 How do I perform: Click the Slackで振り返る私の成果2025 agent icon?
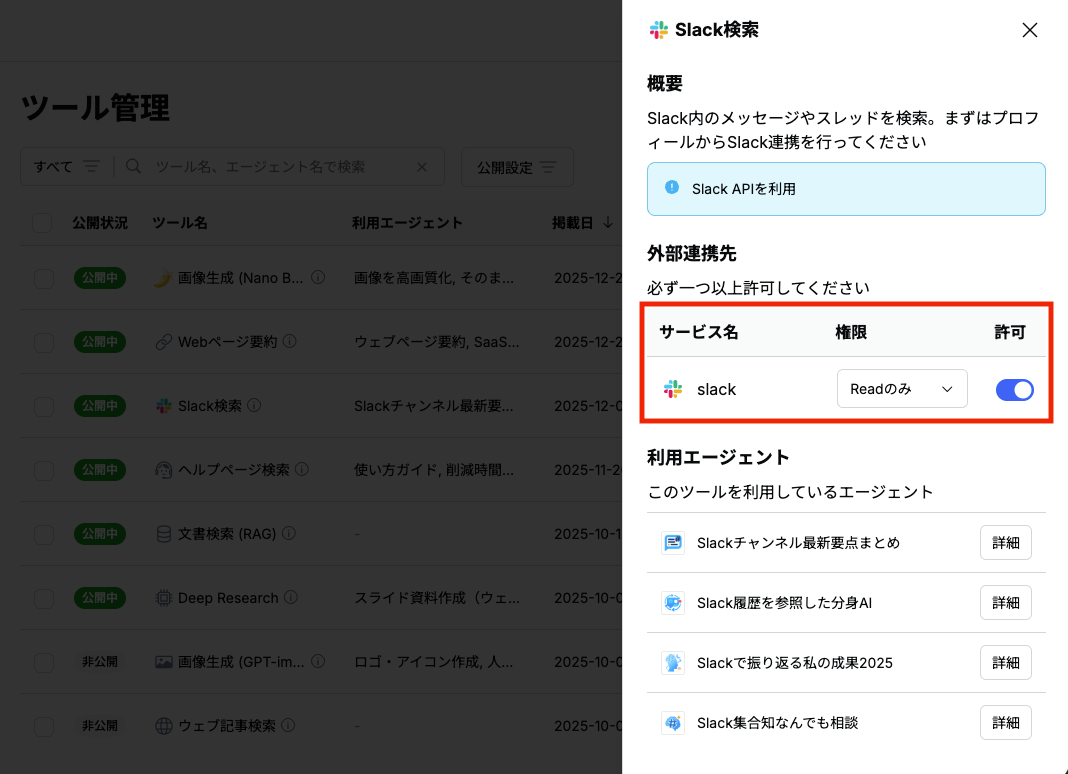673,663
